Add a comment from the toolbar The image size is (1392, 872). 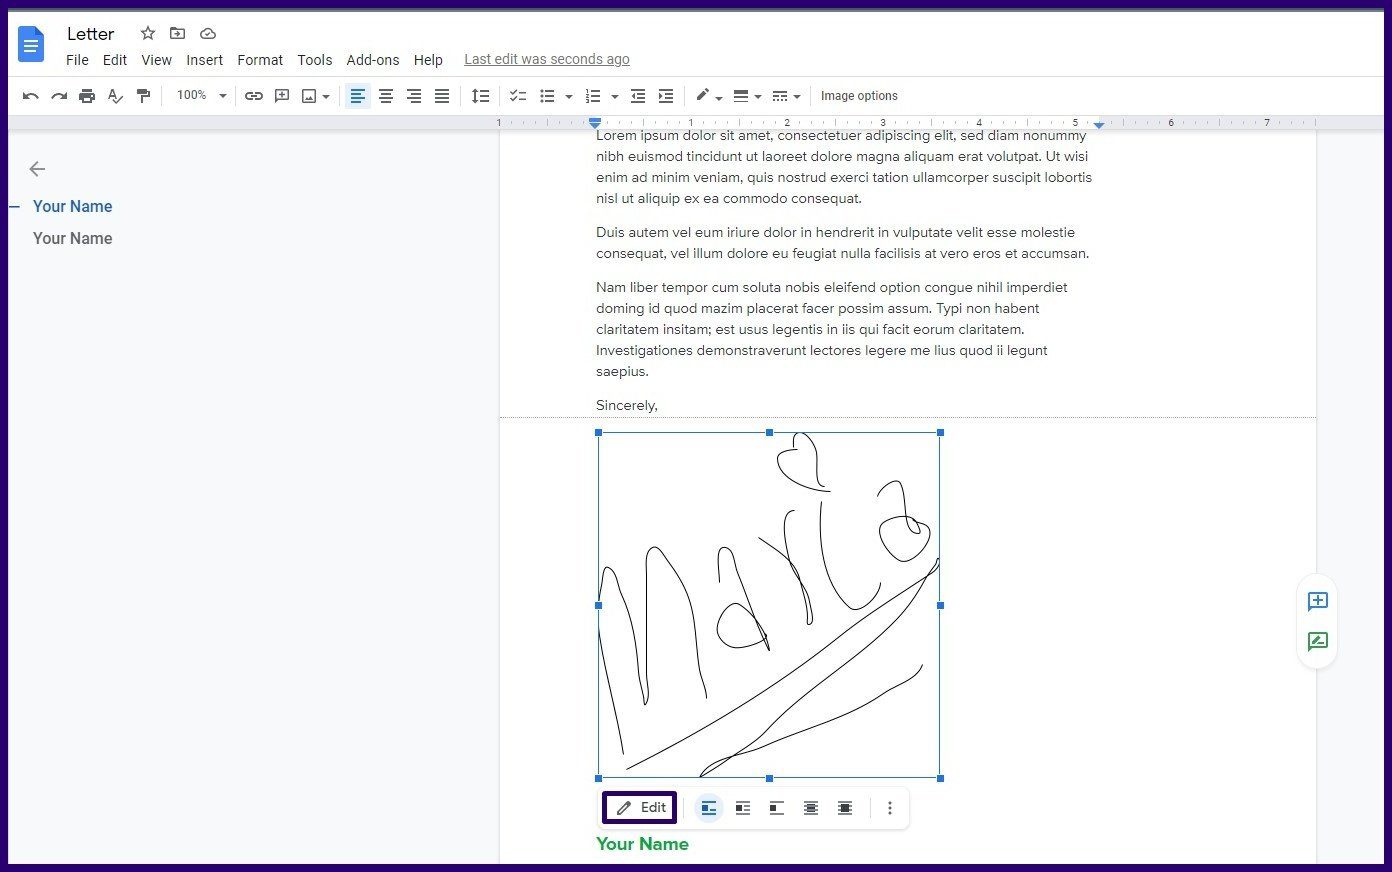282,96
